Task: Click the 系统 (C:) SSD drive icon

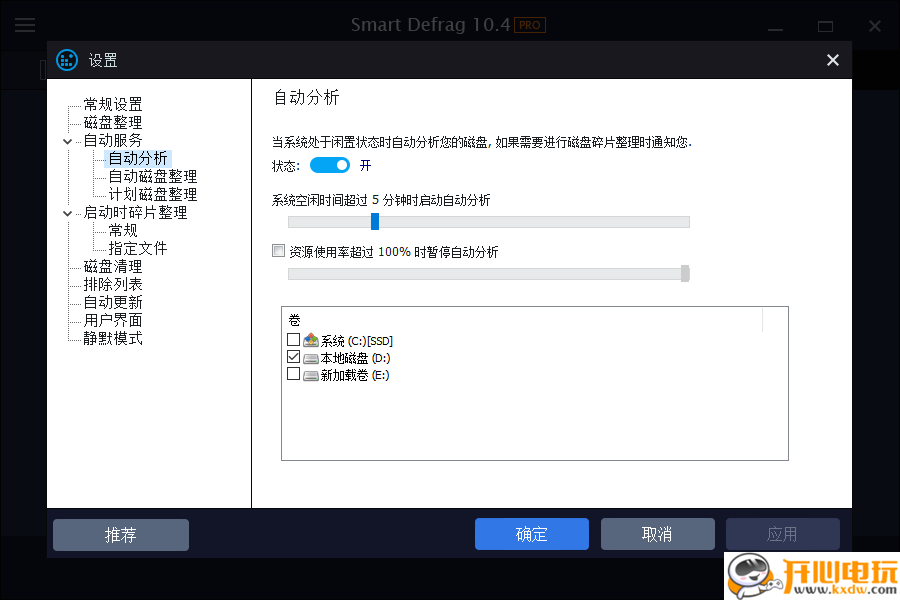Action: [x=310, y=340]
